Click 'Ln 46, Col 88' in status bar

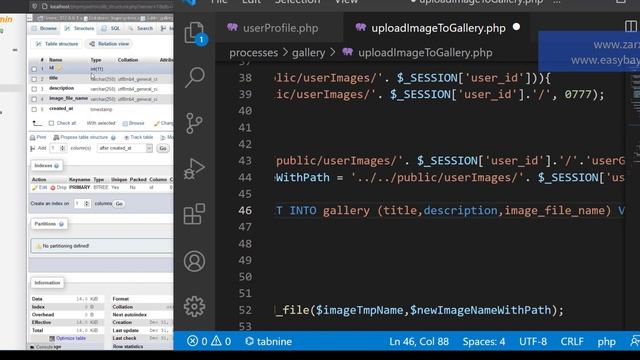(x=419, y=341)
